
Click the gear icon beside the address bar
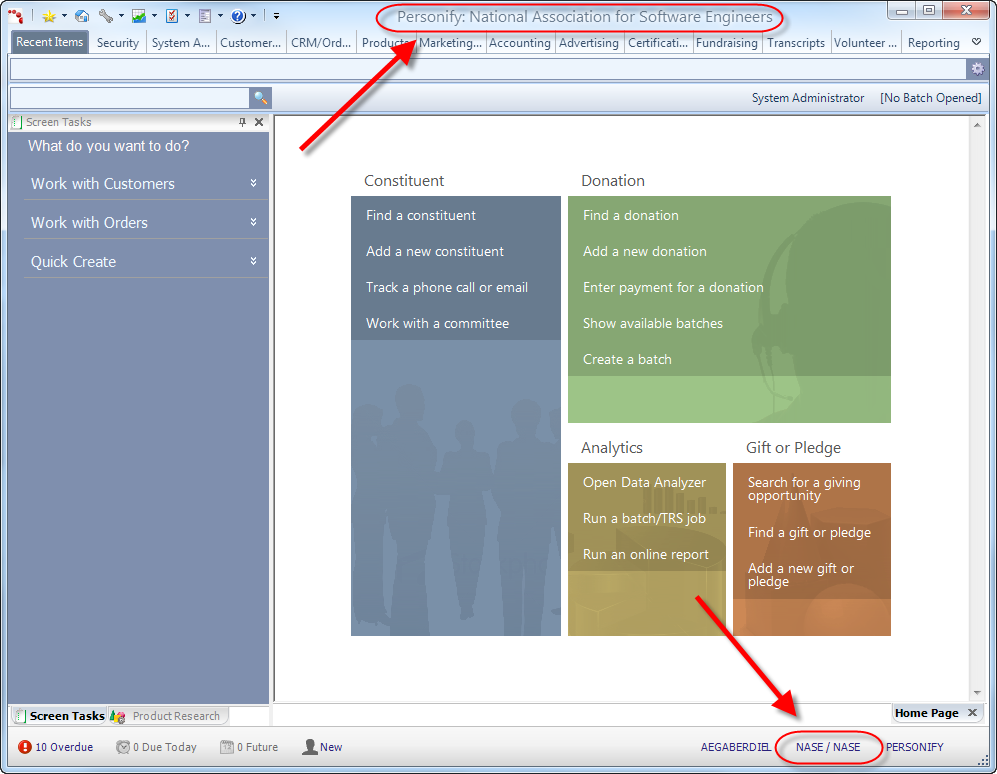pyautogui.click(x=977, y=69)
